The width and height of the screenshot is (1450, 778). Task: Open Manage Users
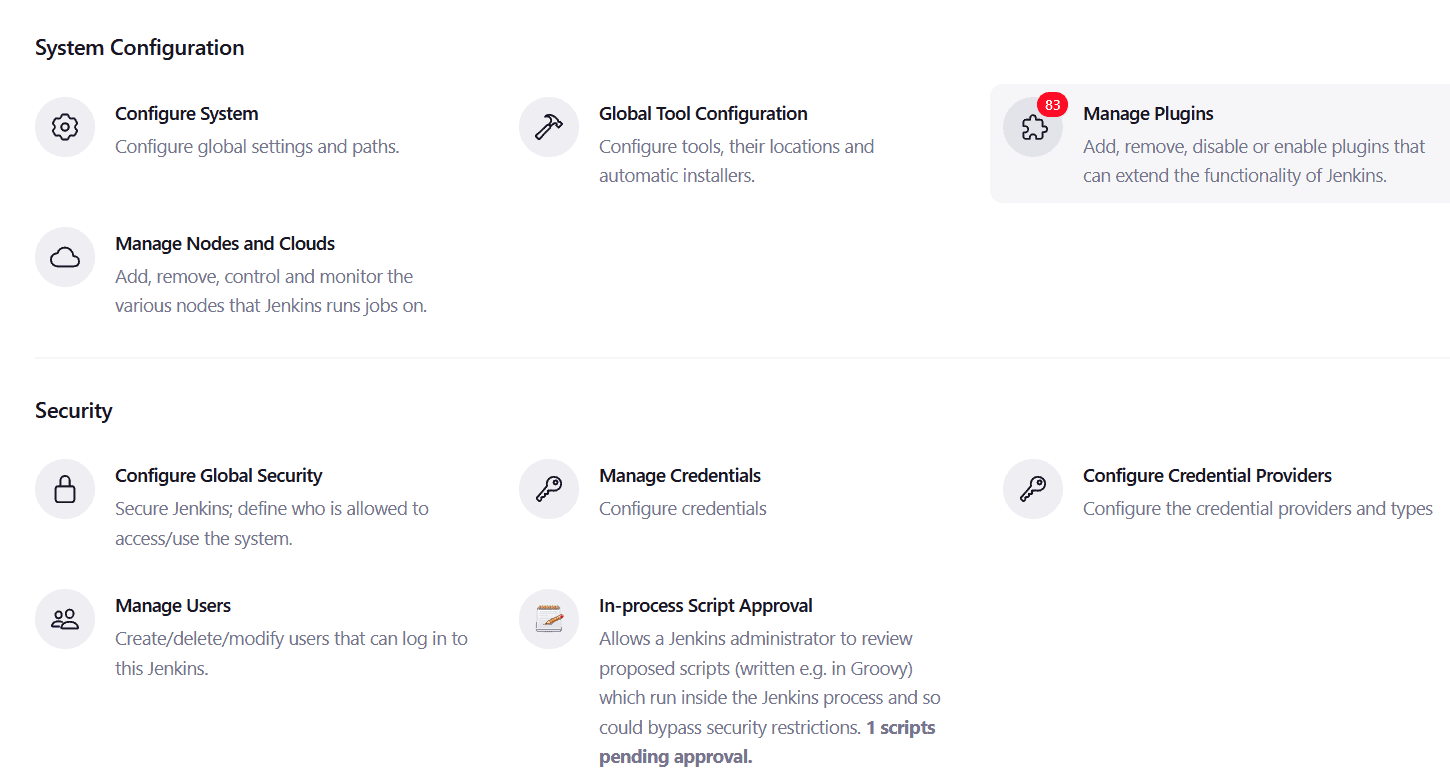(x=172, y=605)
